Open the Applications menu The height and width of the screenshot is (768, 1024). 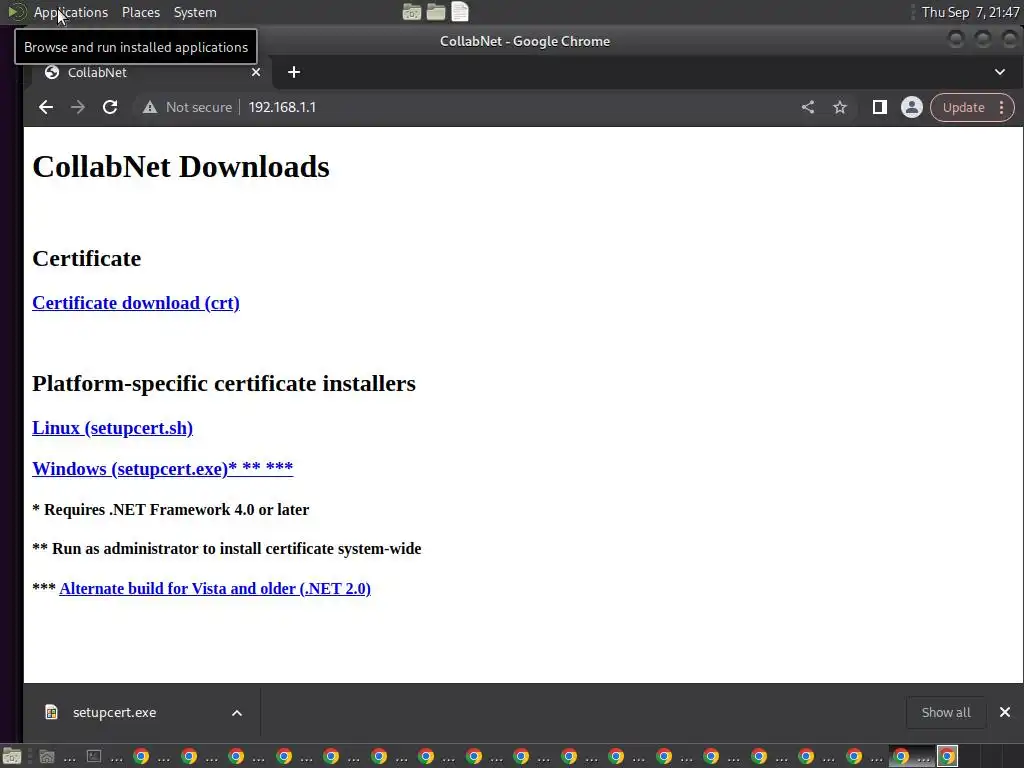click(x=71, y=12)
